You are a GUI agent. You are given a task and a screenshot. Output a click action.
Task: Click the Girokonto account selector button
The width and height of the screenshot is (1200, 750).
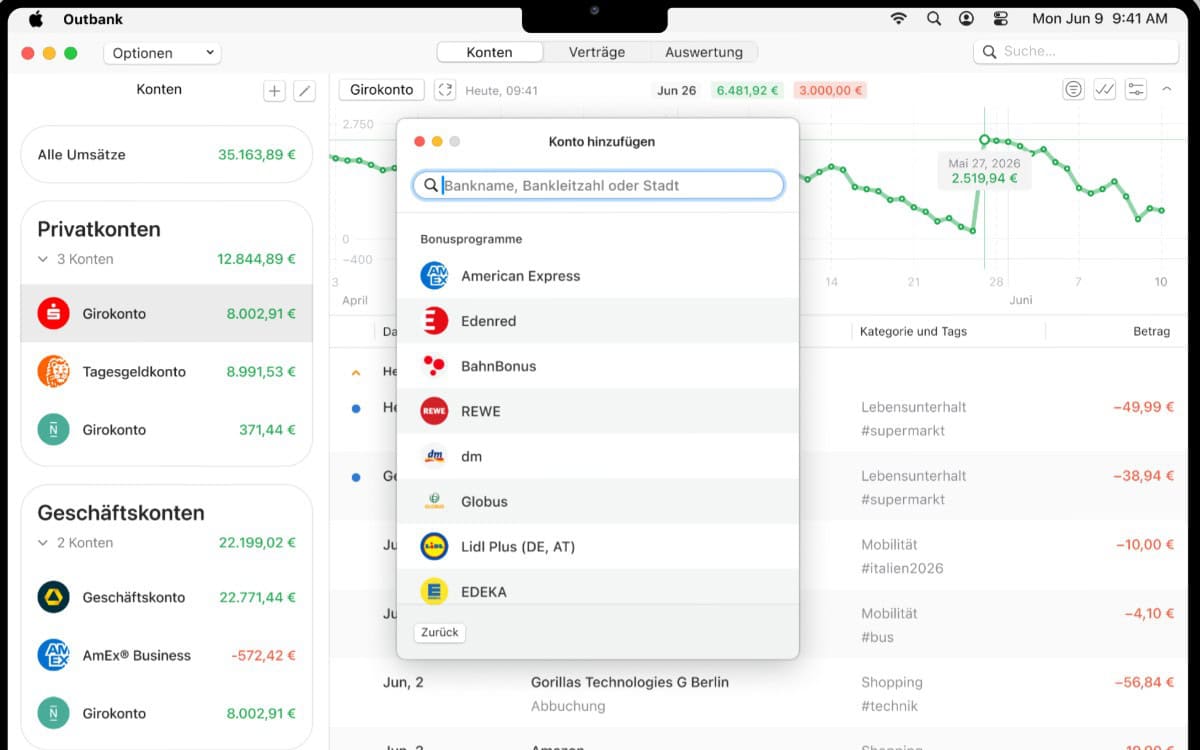(x=382, y=90)
